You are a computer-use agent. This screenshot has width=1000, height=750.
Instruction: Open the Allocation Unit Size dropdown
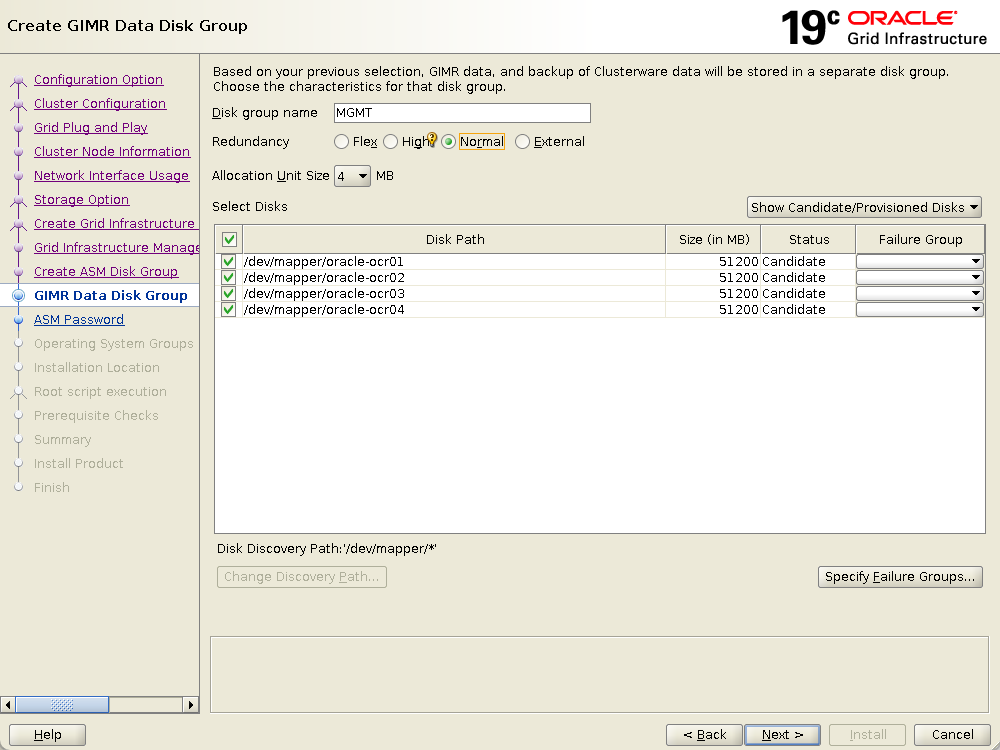click(352, 176)
